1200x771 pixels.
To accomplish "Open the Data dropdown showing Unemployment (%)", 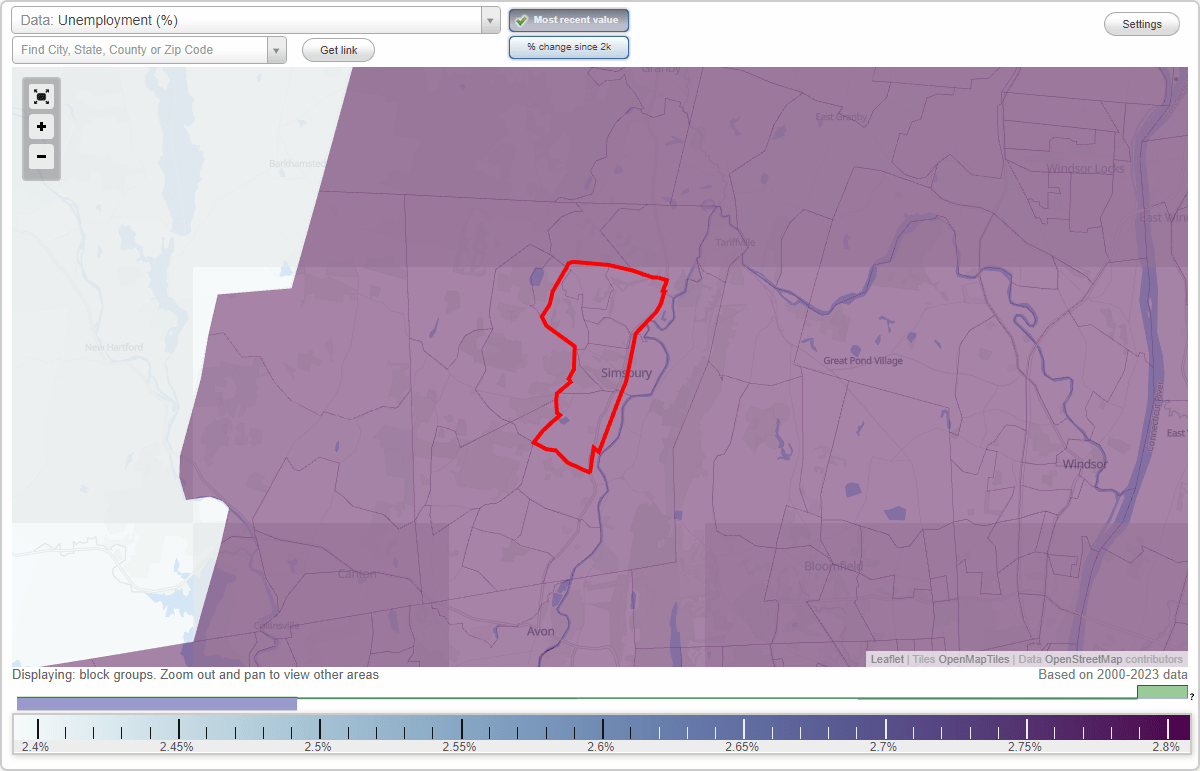I will [250, 19].
